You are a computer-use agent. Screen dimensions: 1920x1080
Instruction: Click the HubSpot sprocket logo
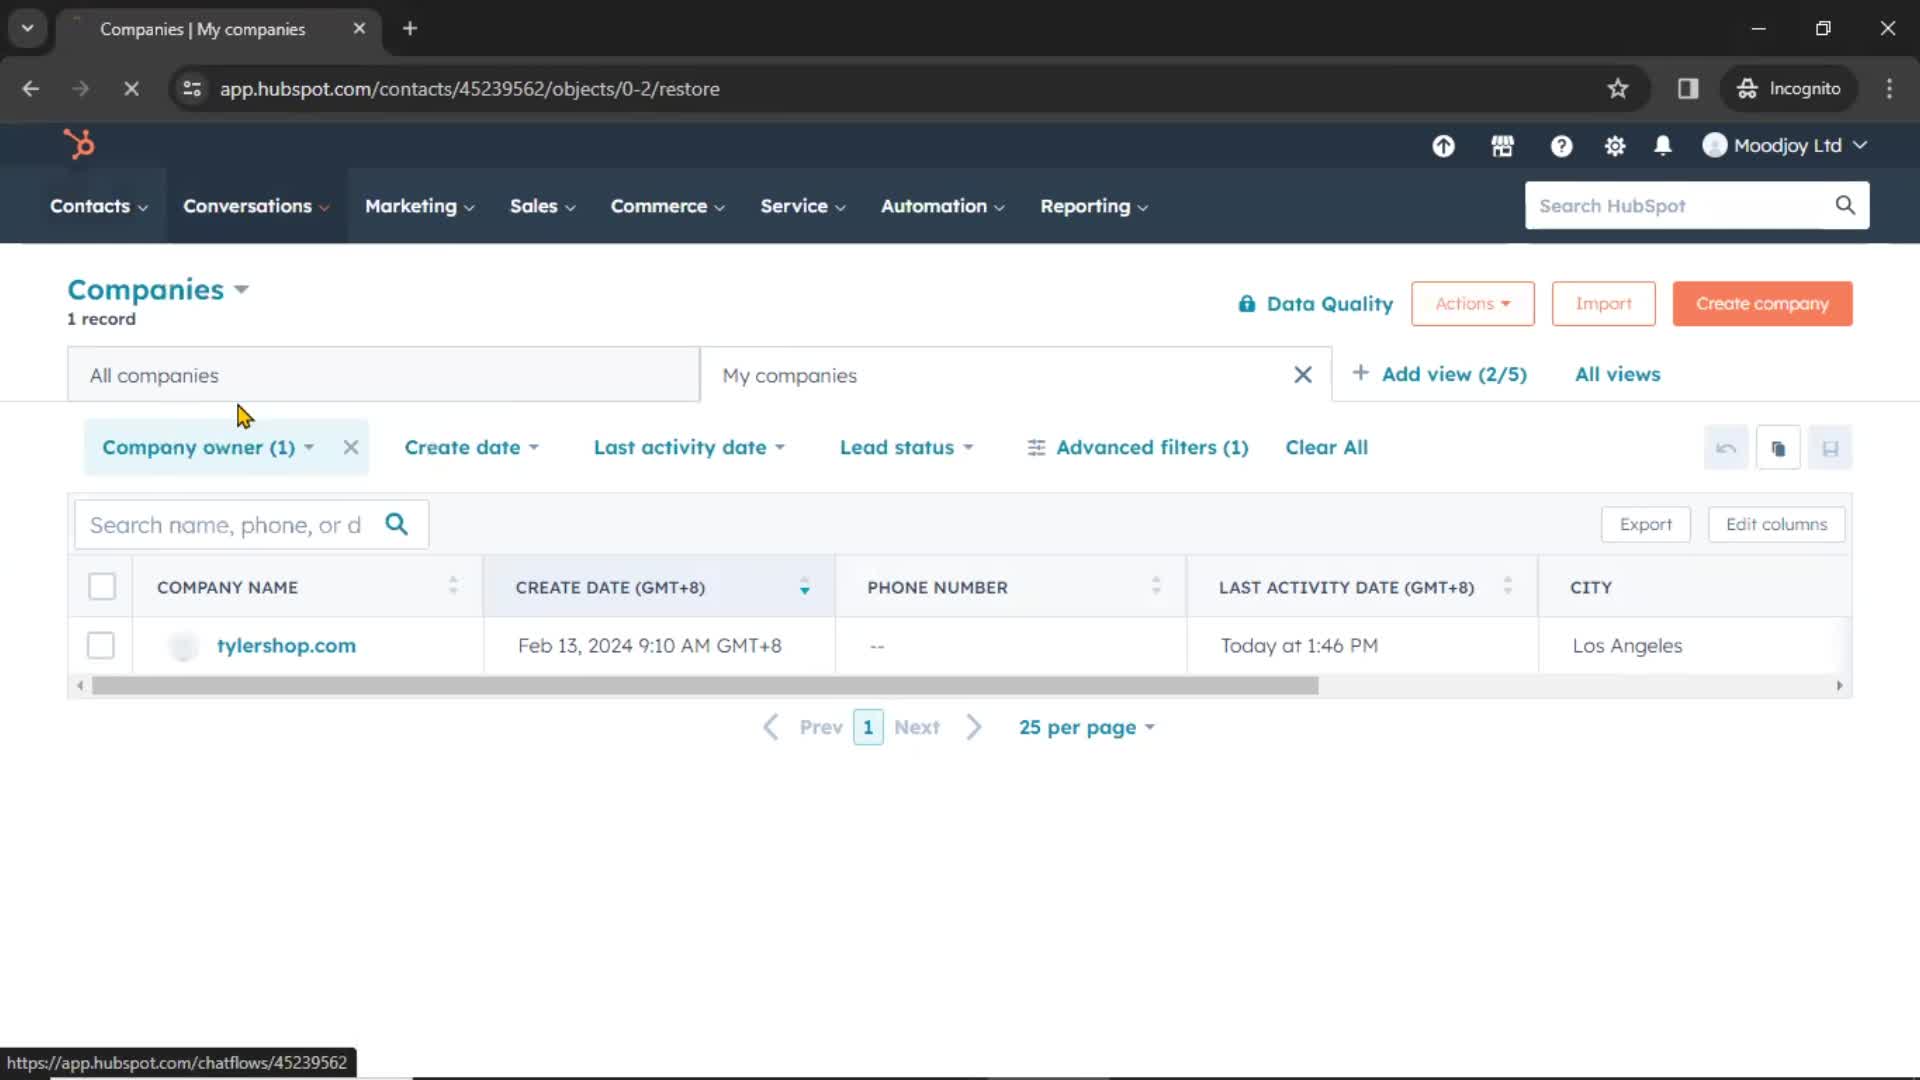tap(79, 145)
